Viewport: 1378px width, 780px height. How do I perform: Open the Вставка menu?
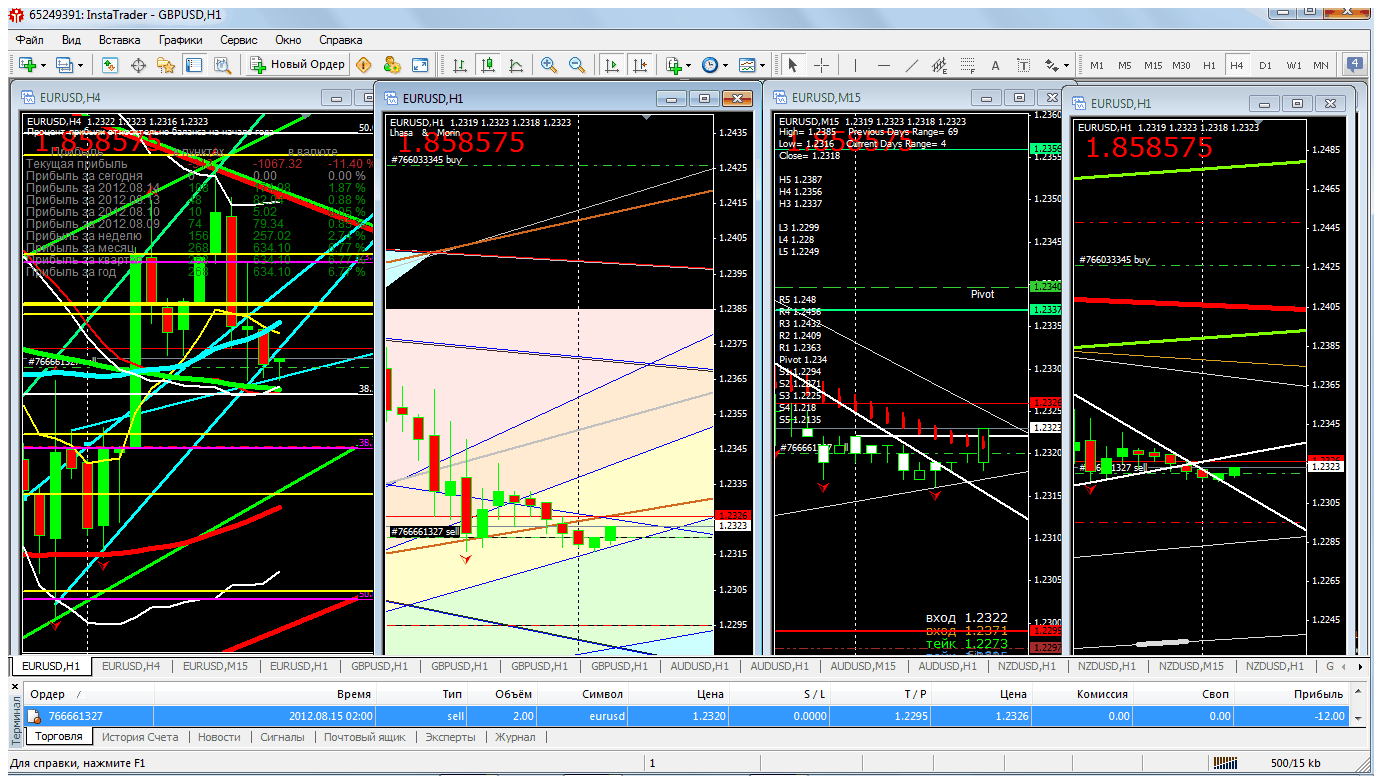point(119,40)
